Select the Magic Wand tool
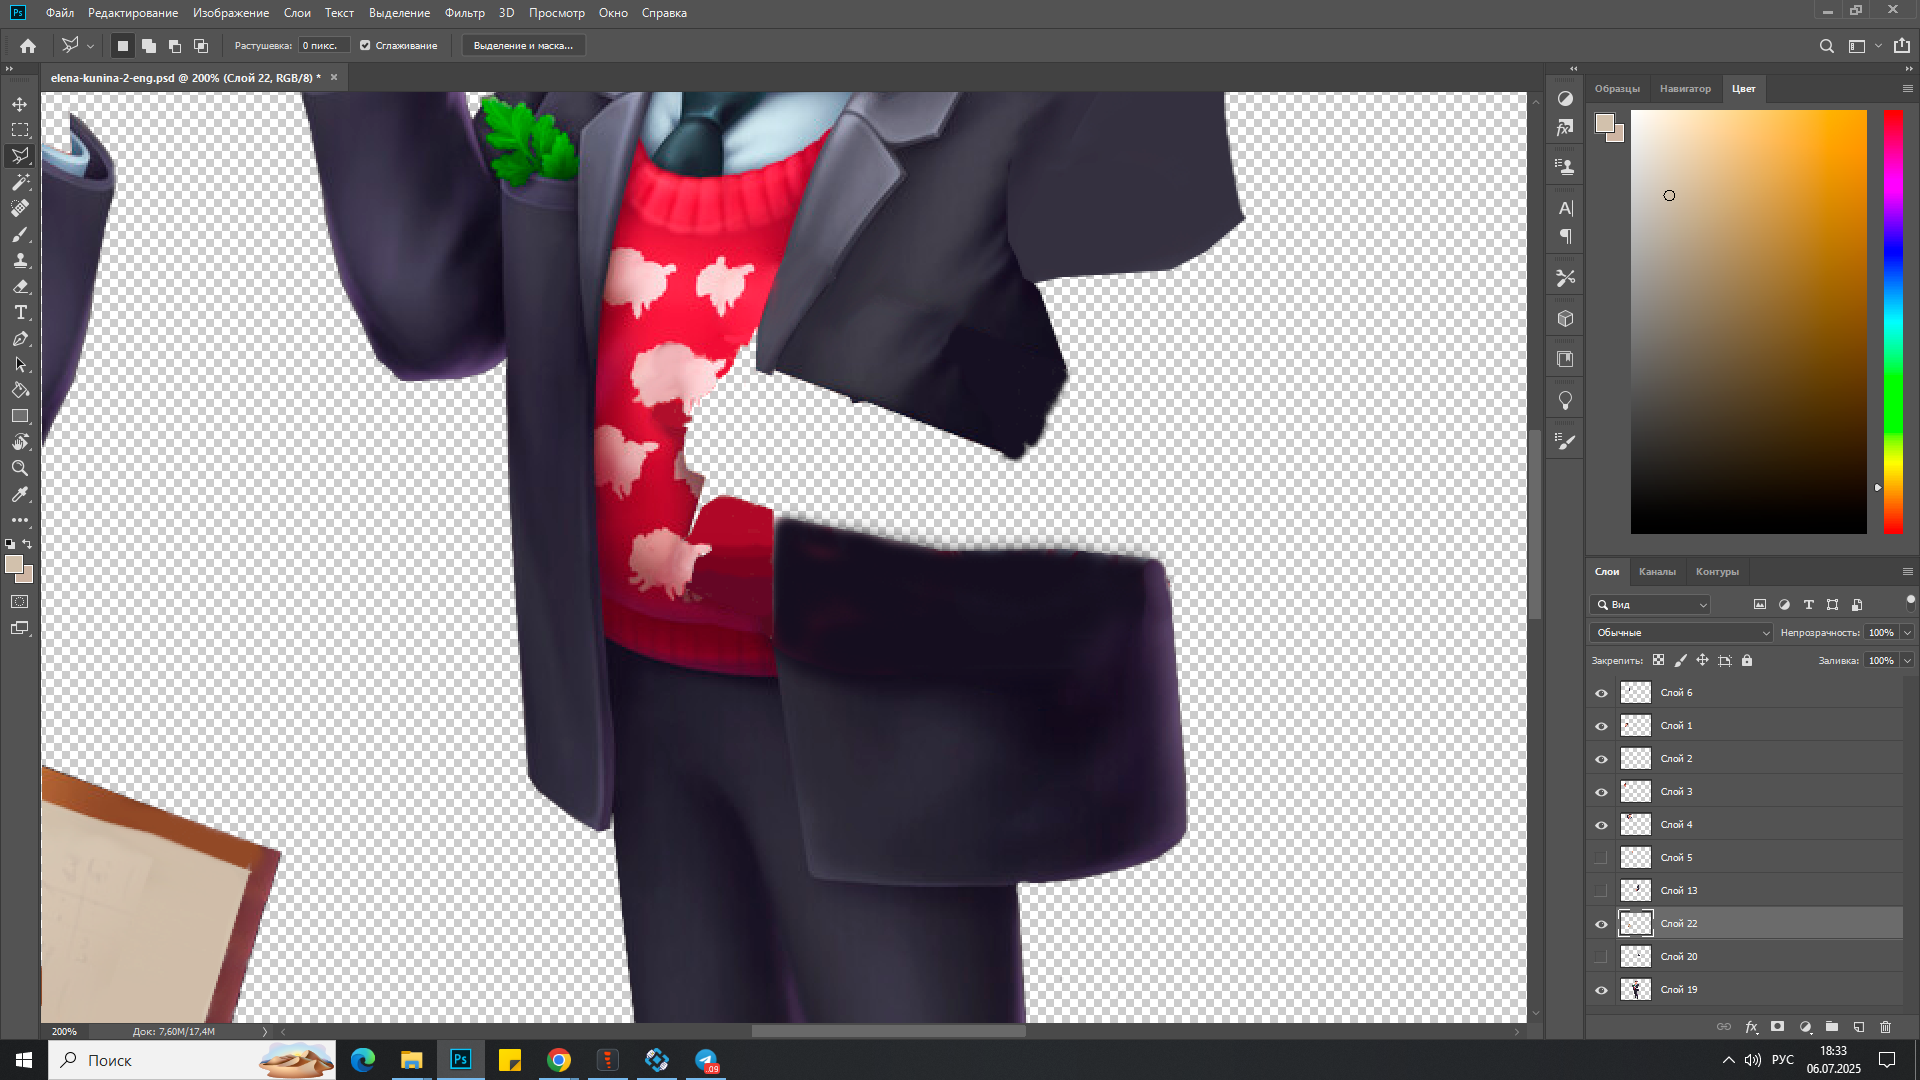Image resolution: width=1920 pixels, height=1080 pixels. [20, 182]
